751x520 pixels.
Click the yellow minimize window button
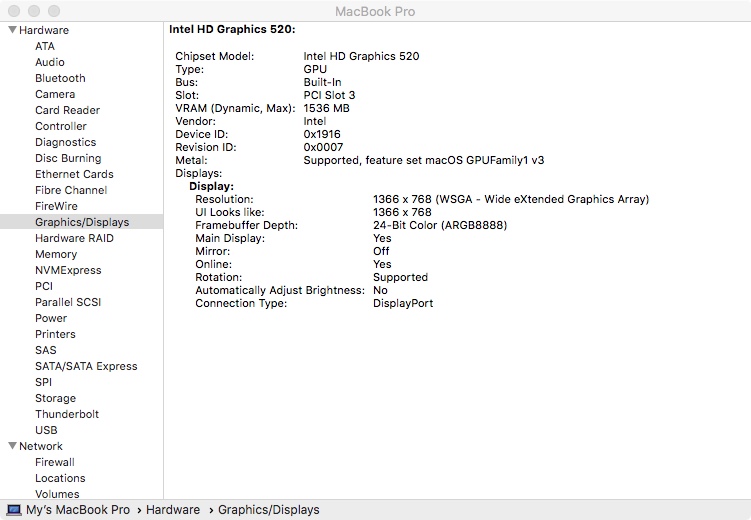click(x=33, y=11)
